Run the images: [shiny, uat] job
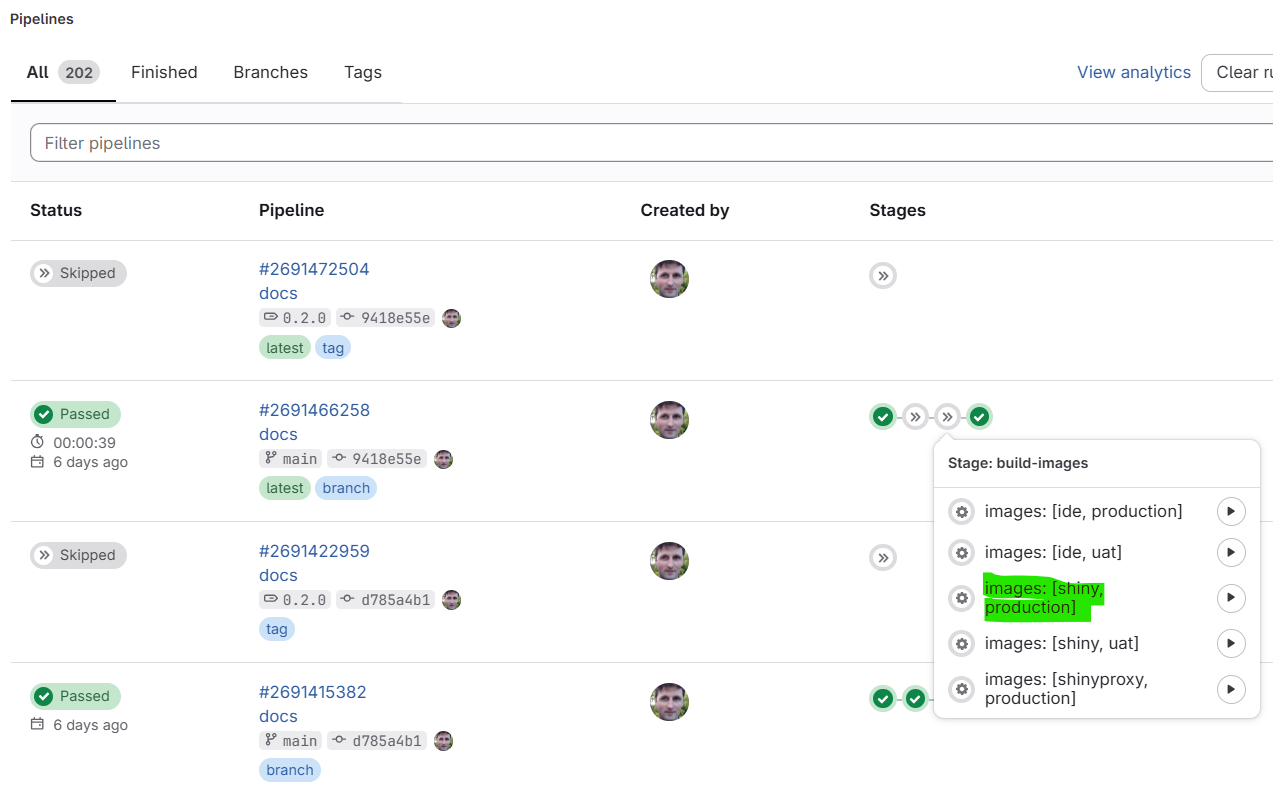The height and width of the screenshot is (792, 1273). 1231,643
